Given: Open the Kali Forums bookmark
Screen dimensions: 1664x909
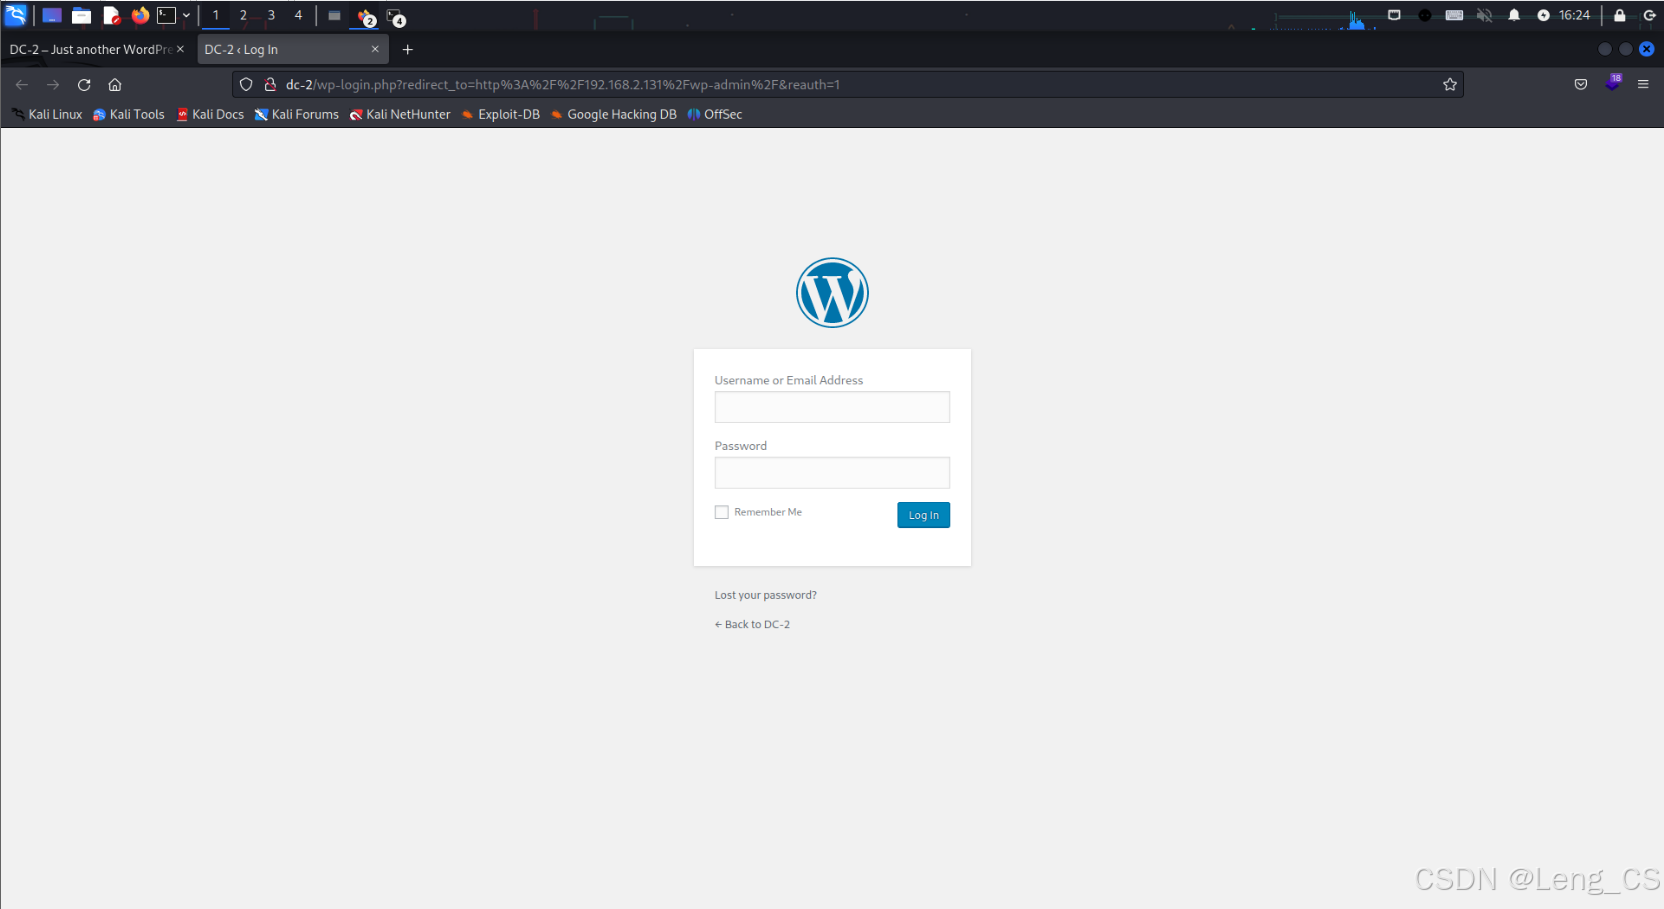Looking at the screenshot, I should (x=296, y=114).
